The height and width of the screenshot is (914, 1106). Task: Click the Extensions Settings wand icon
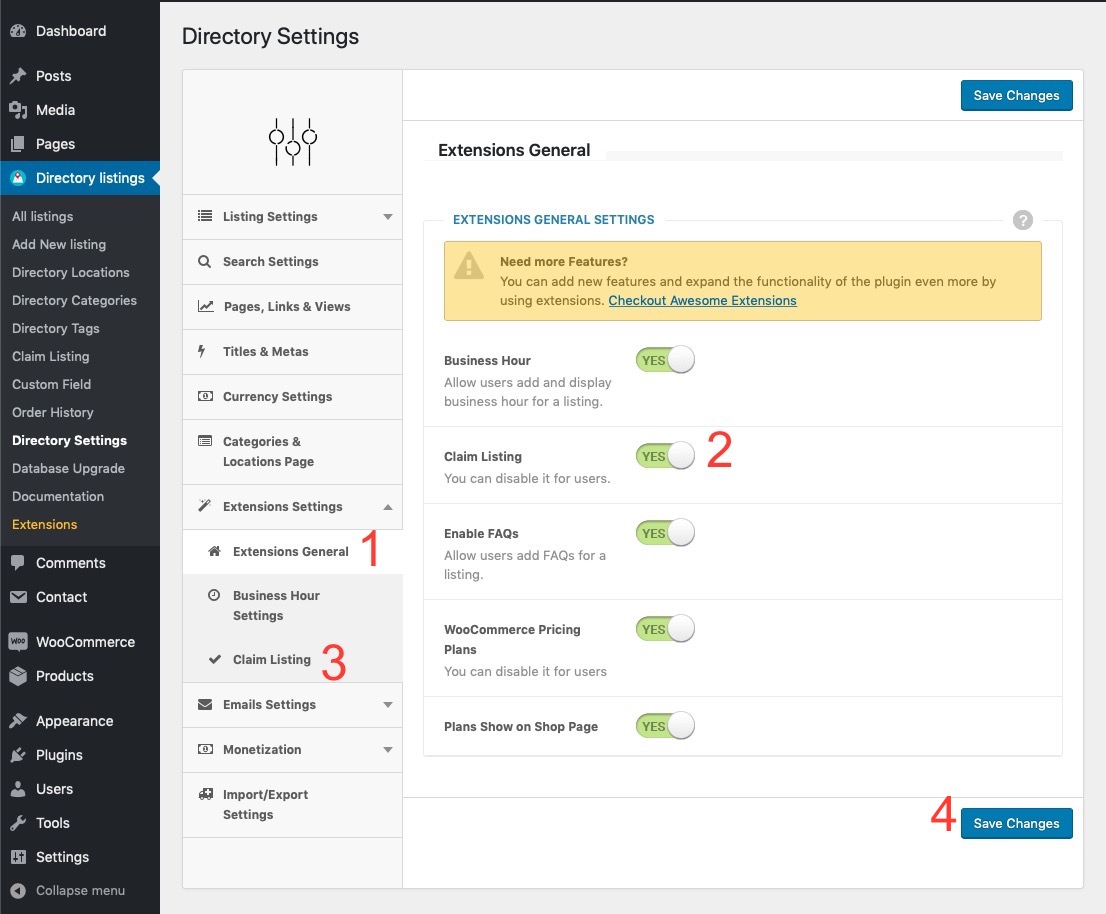205,506
